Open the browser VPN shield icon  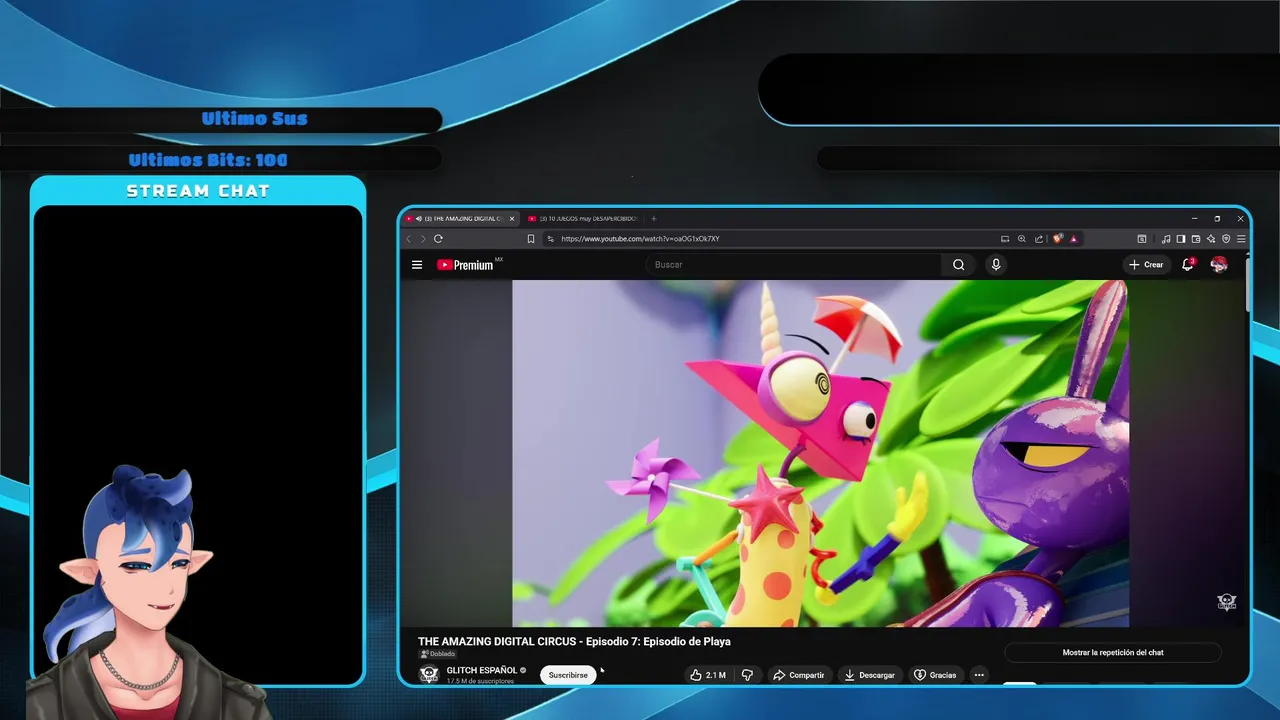pos(1226,239)
